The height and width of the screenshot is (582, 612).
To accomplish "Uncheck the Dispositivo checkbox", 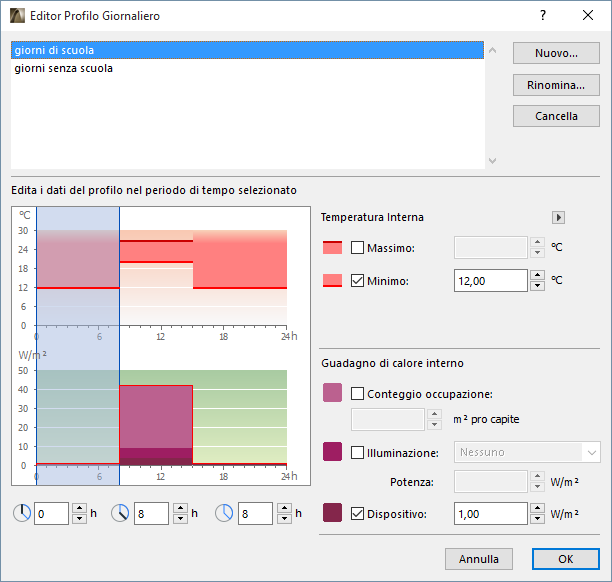I will [358, 514].
